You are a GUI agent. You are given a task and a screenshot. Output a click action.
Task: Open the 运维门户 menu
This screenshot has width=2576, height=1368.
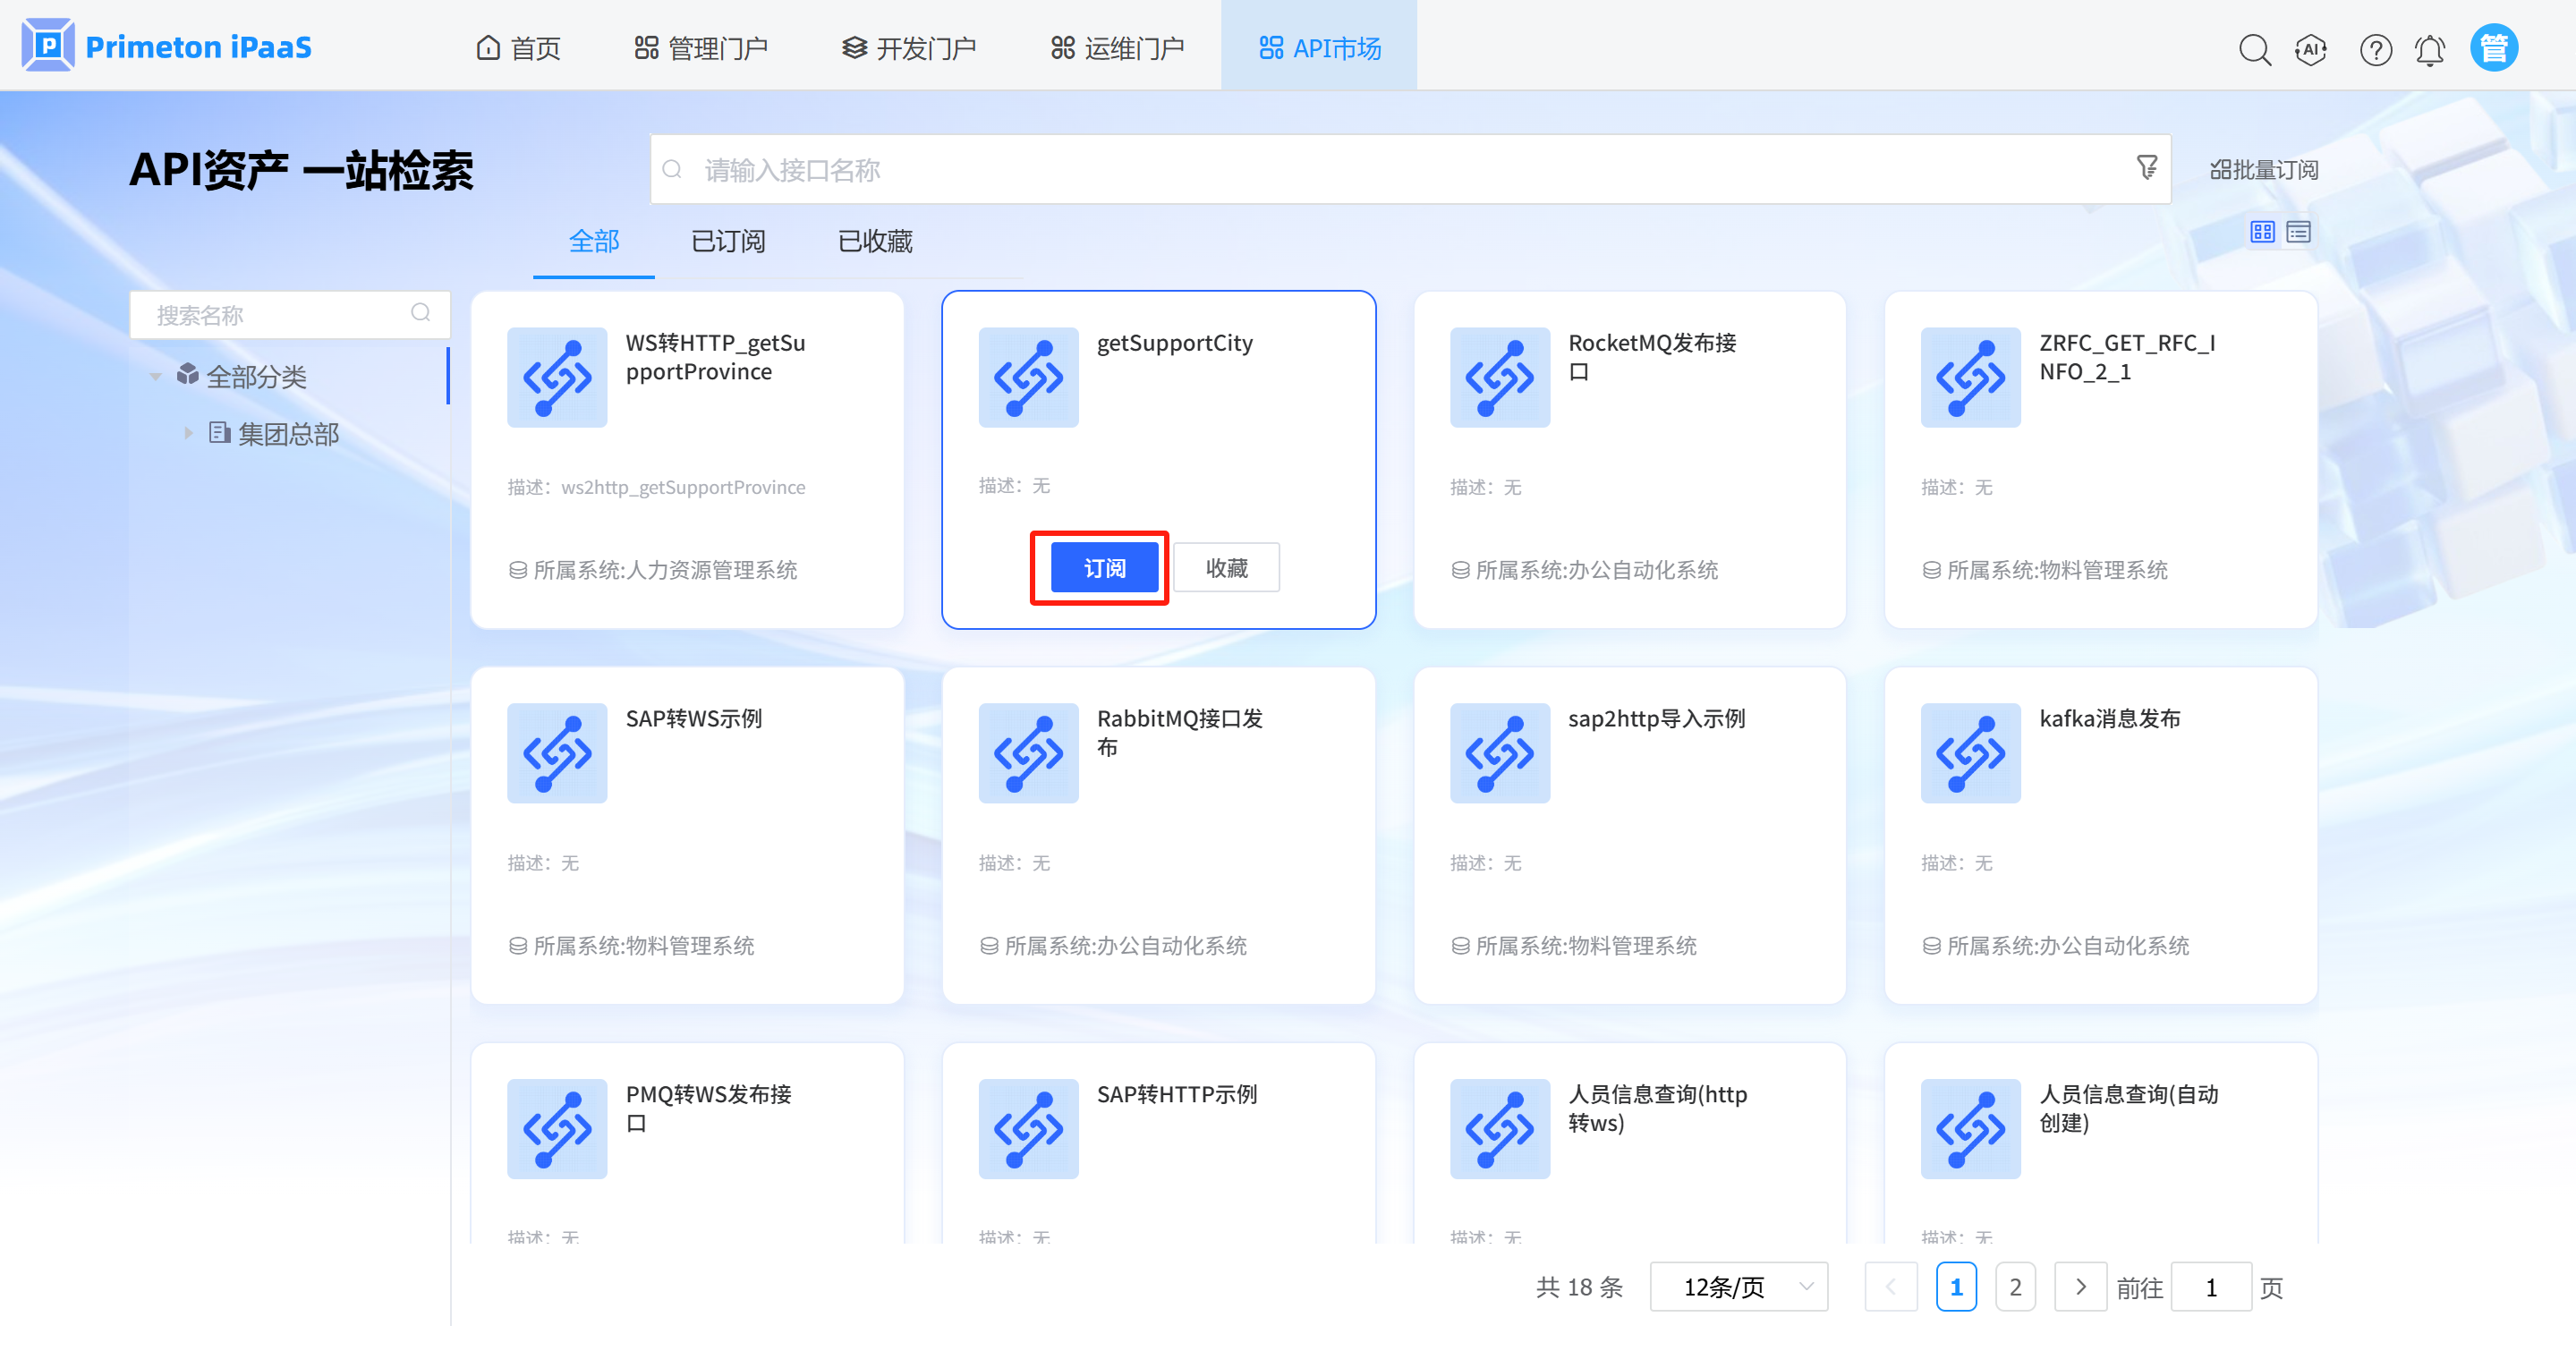(x=1117, y=48)
